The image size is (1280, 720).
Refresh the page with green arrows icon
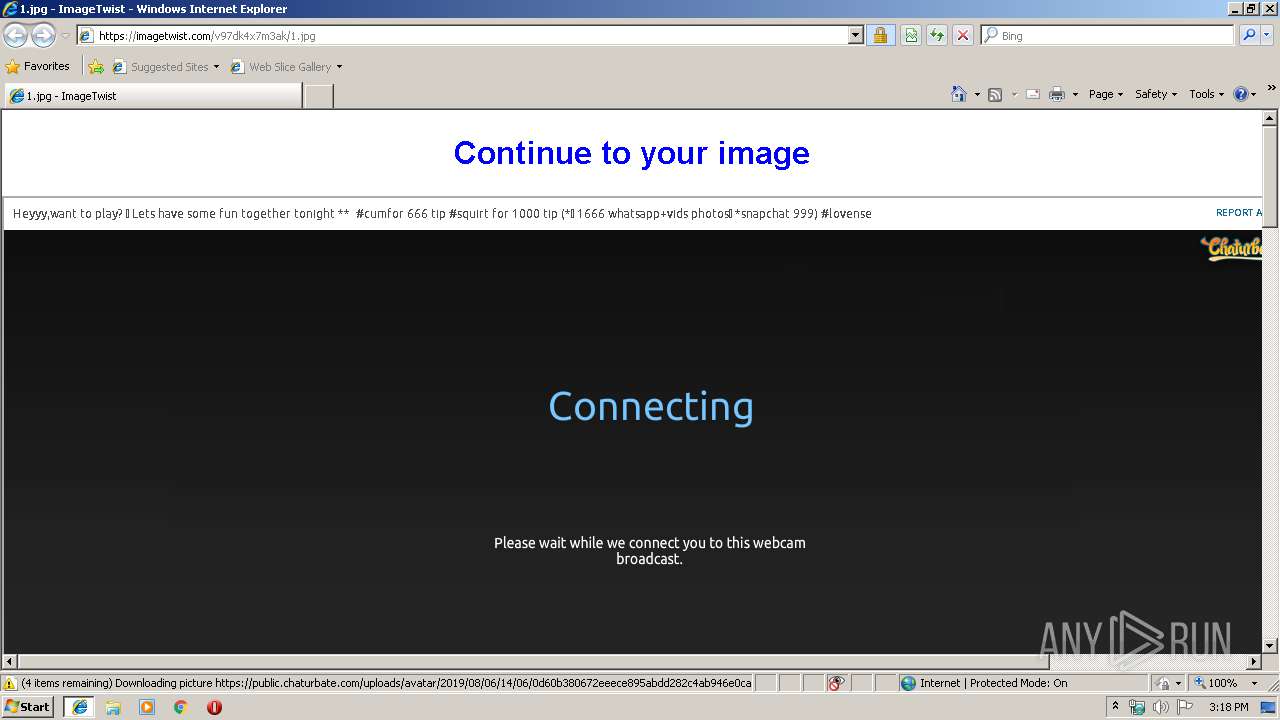(937, 36)
